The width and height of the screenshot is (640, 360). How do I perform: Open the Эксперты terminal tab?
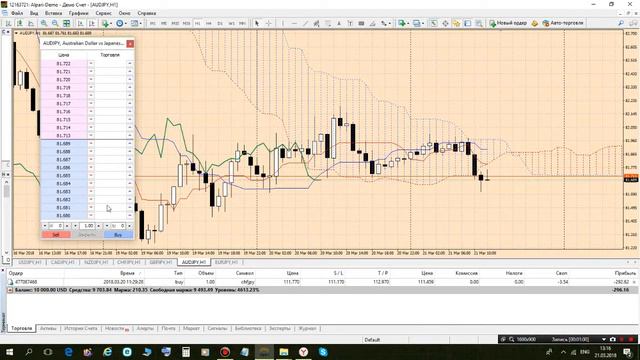tap(280, 328)
